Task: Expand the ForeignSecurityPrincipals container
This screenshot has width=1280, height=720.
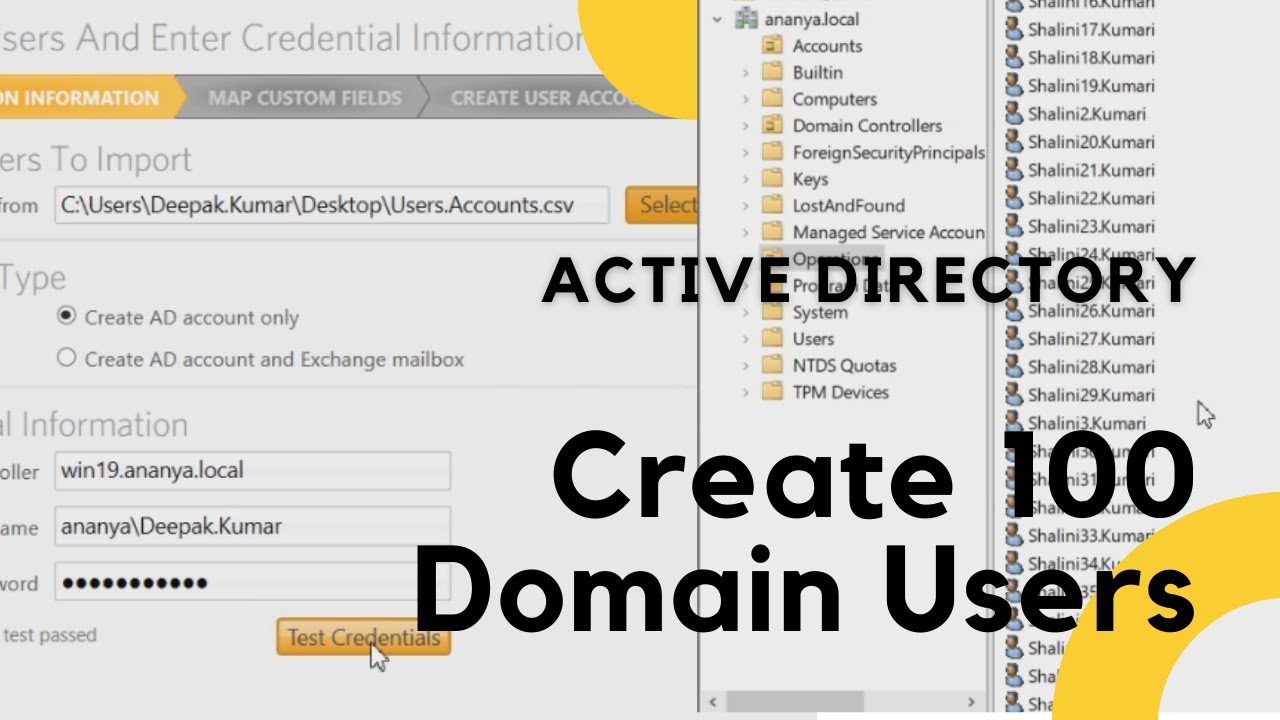Action: (x=745, y=153)
